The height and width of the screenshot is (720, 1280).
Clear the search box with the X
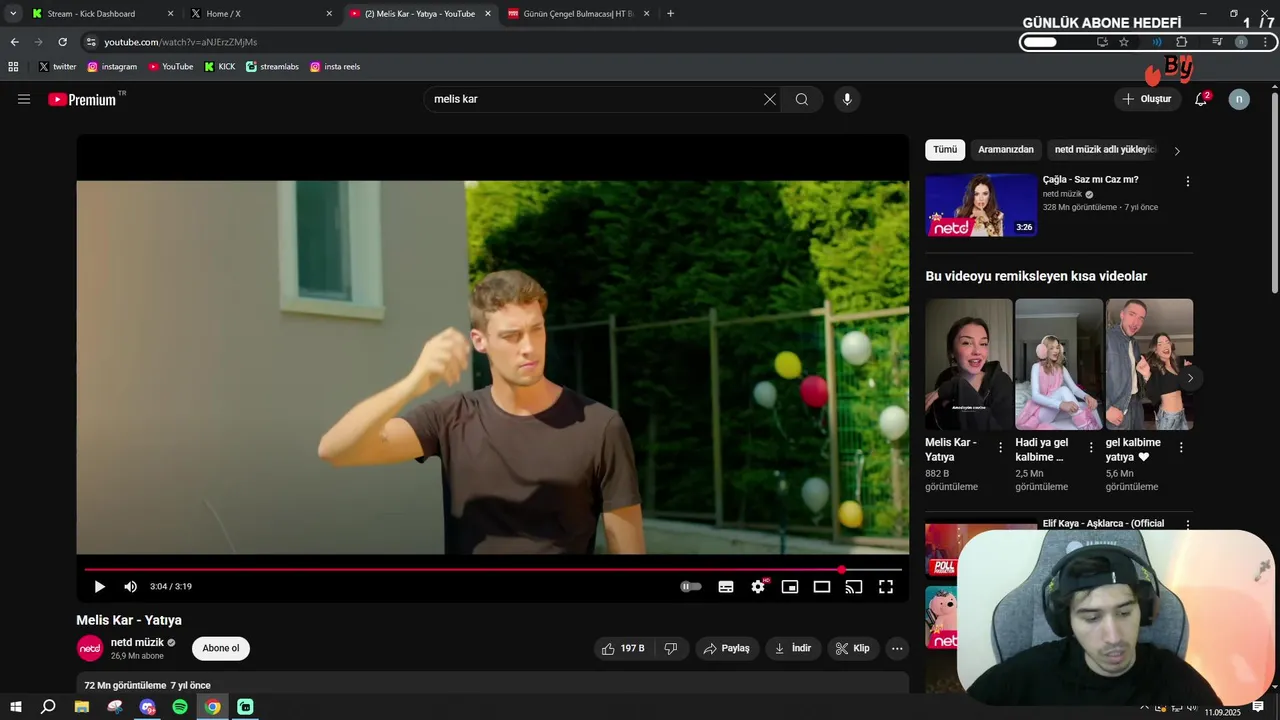[x=770, y=99]
